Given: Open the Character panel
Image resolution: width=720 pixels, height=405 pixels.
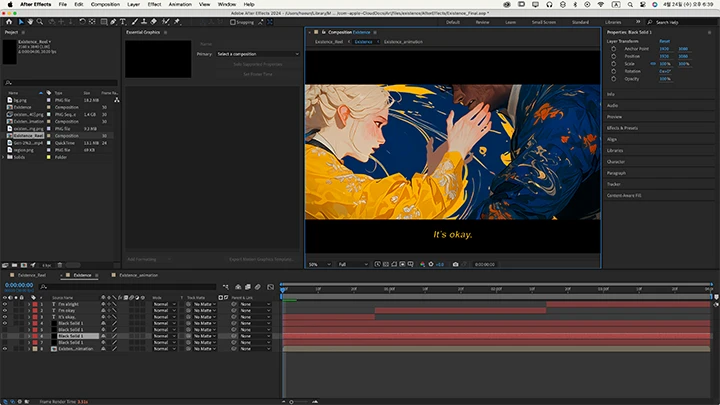Looking at the screenshot, I should coord(616,162).
